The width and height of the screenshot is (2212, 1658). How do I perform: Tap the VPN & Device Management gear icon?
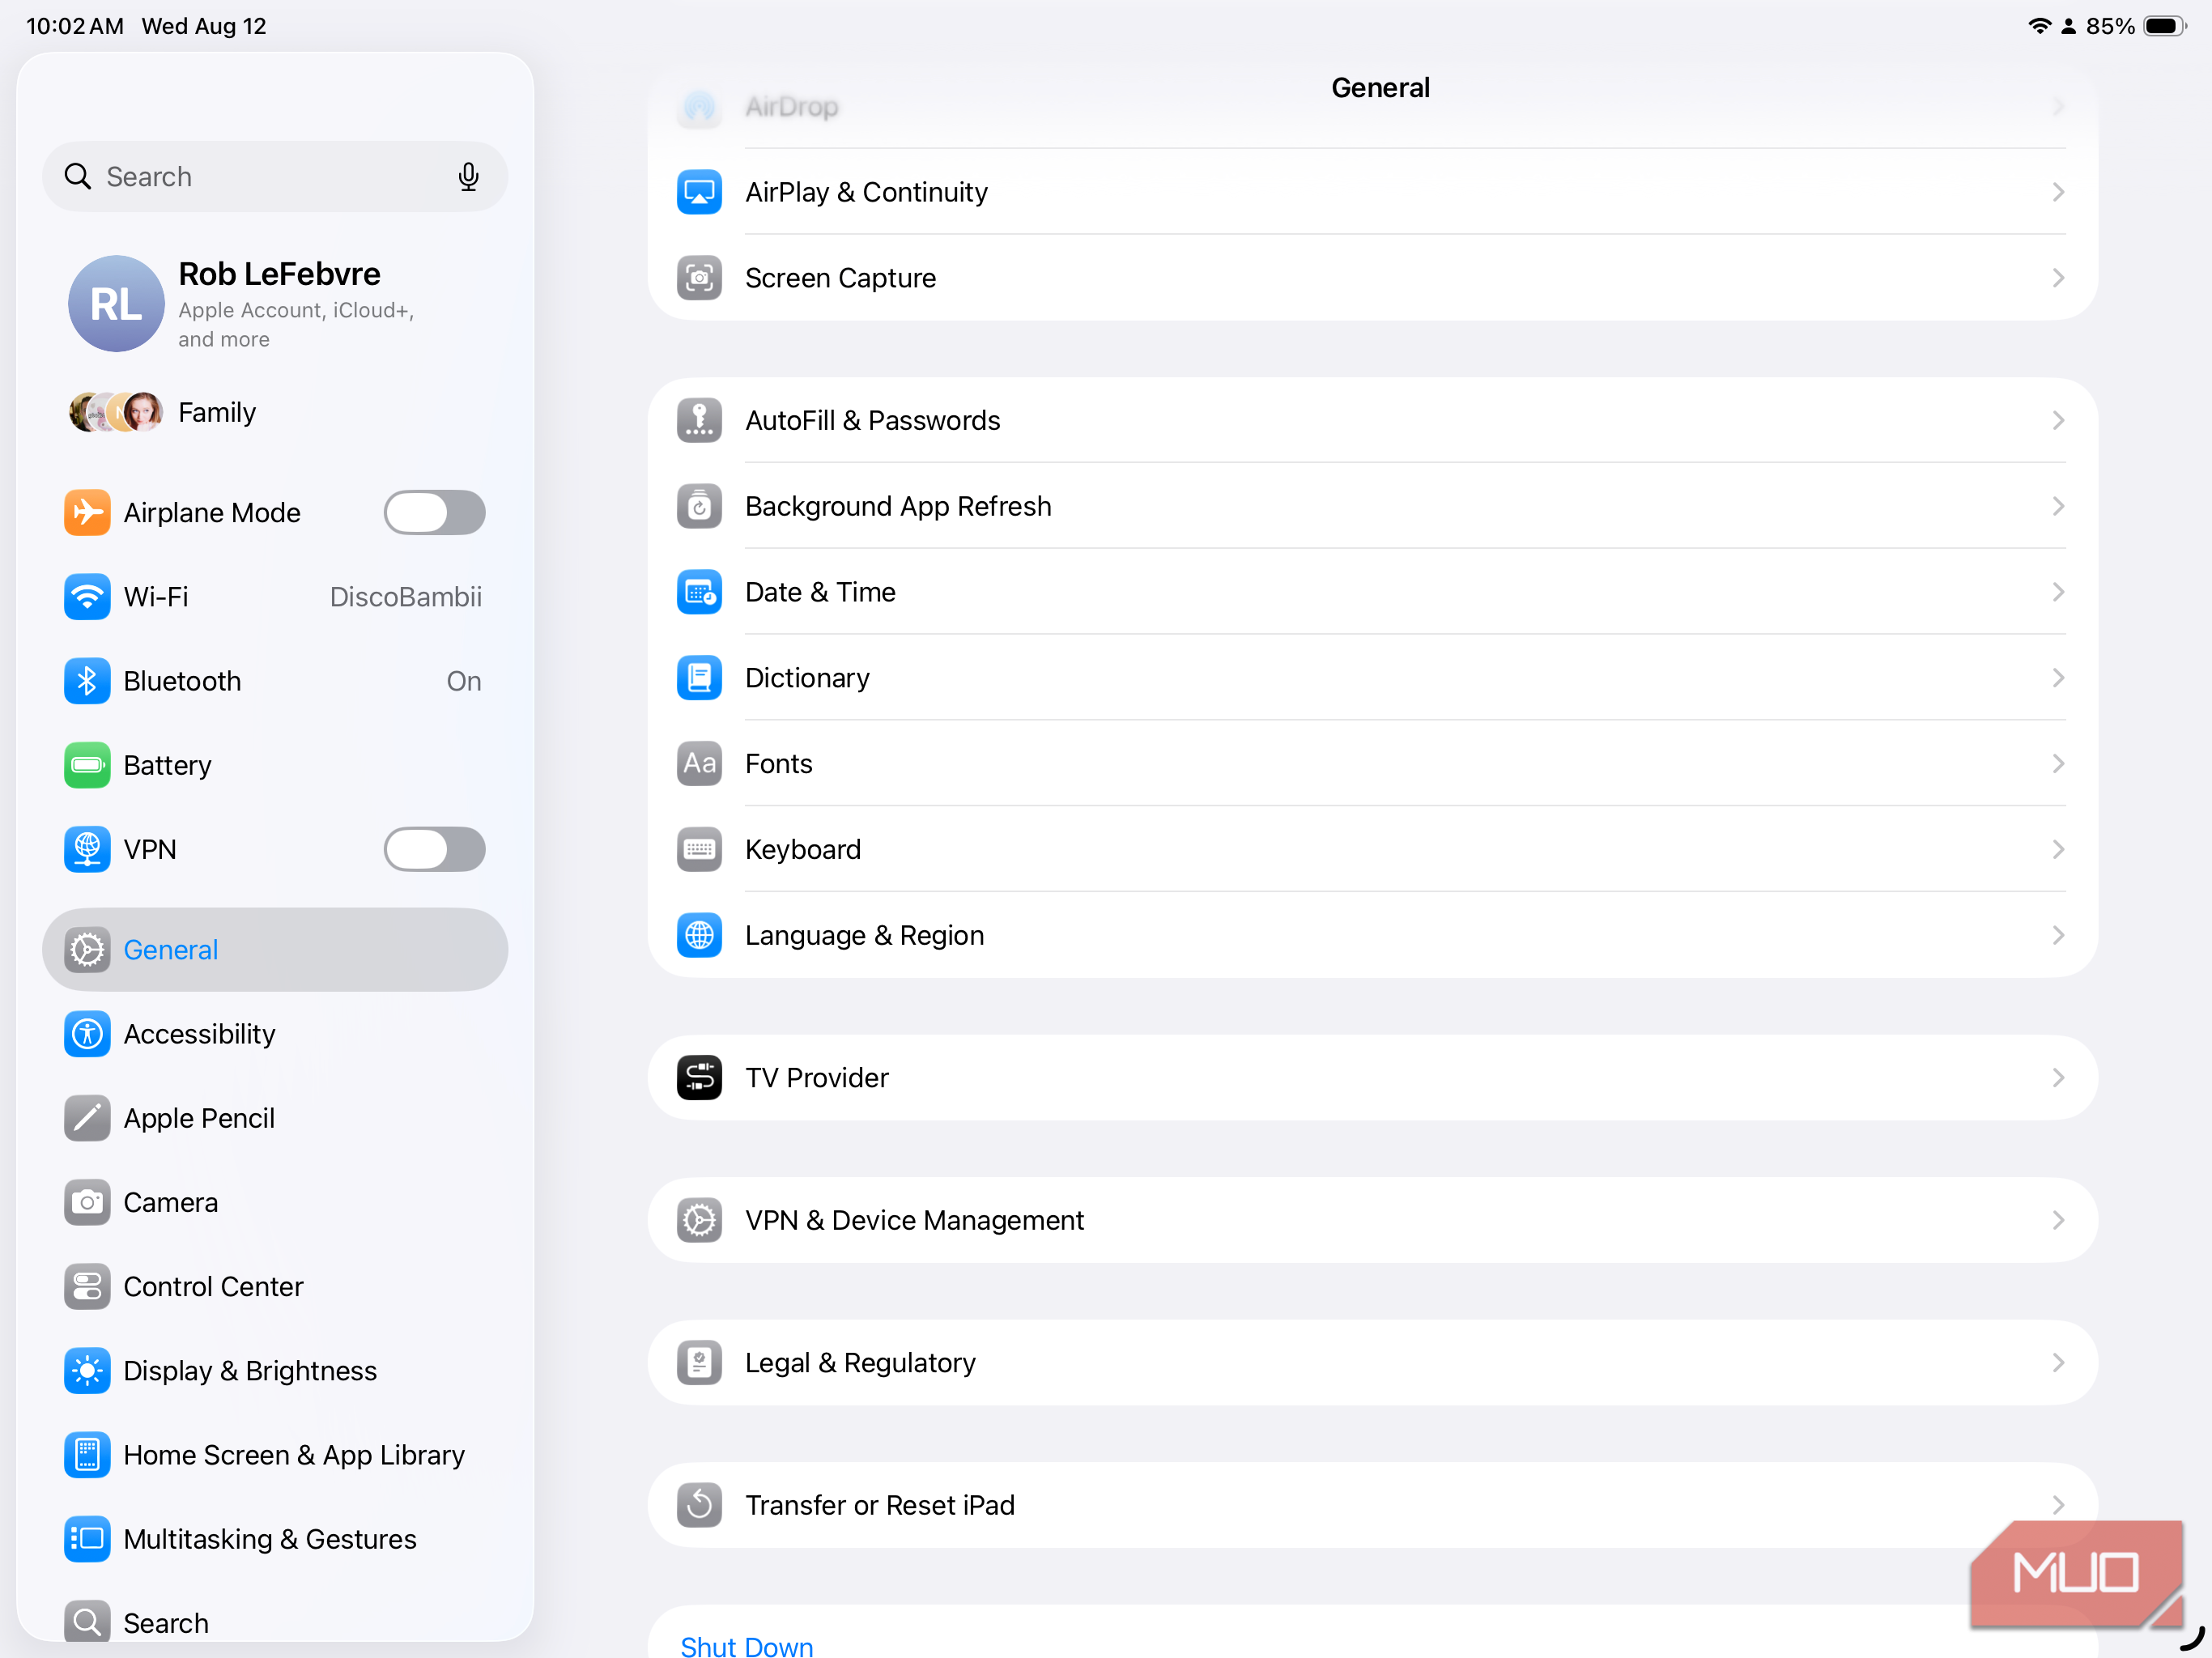click(699, 1220)
